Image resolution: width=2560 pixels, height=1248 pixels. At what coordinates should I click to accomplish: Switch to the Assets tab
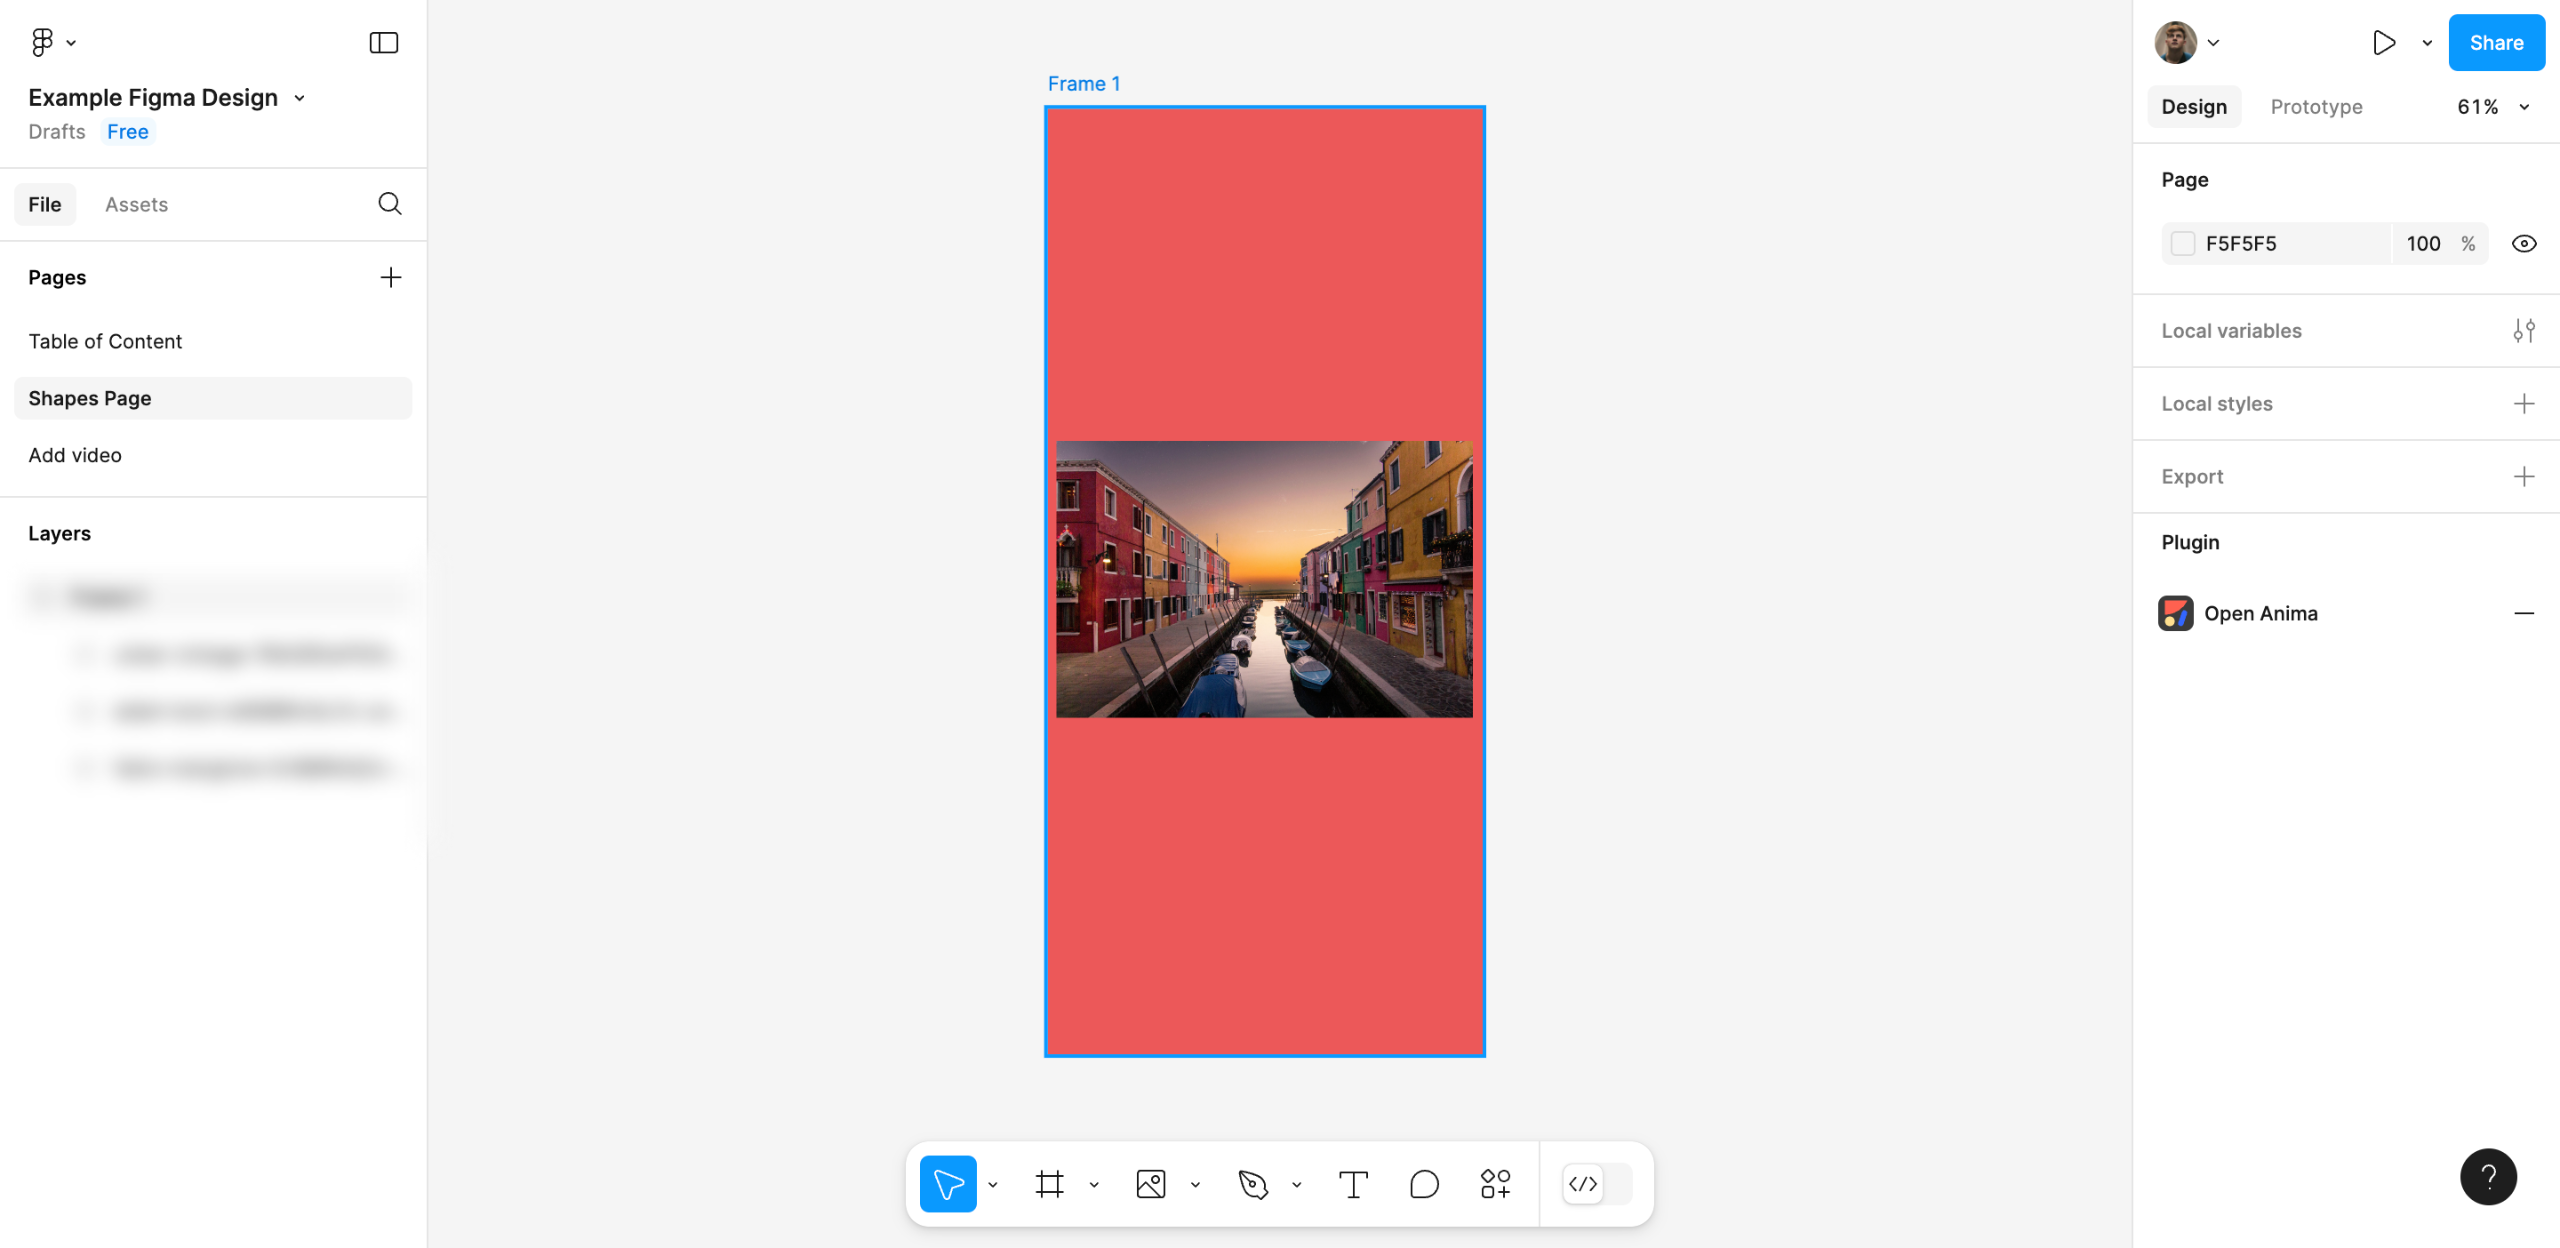coord(136,204)
